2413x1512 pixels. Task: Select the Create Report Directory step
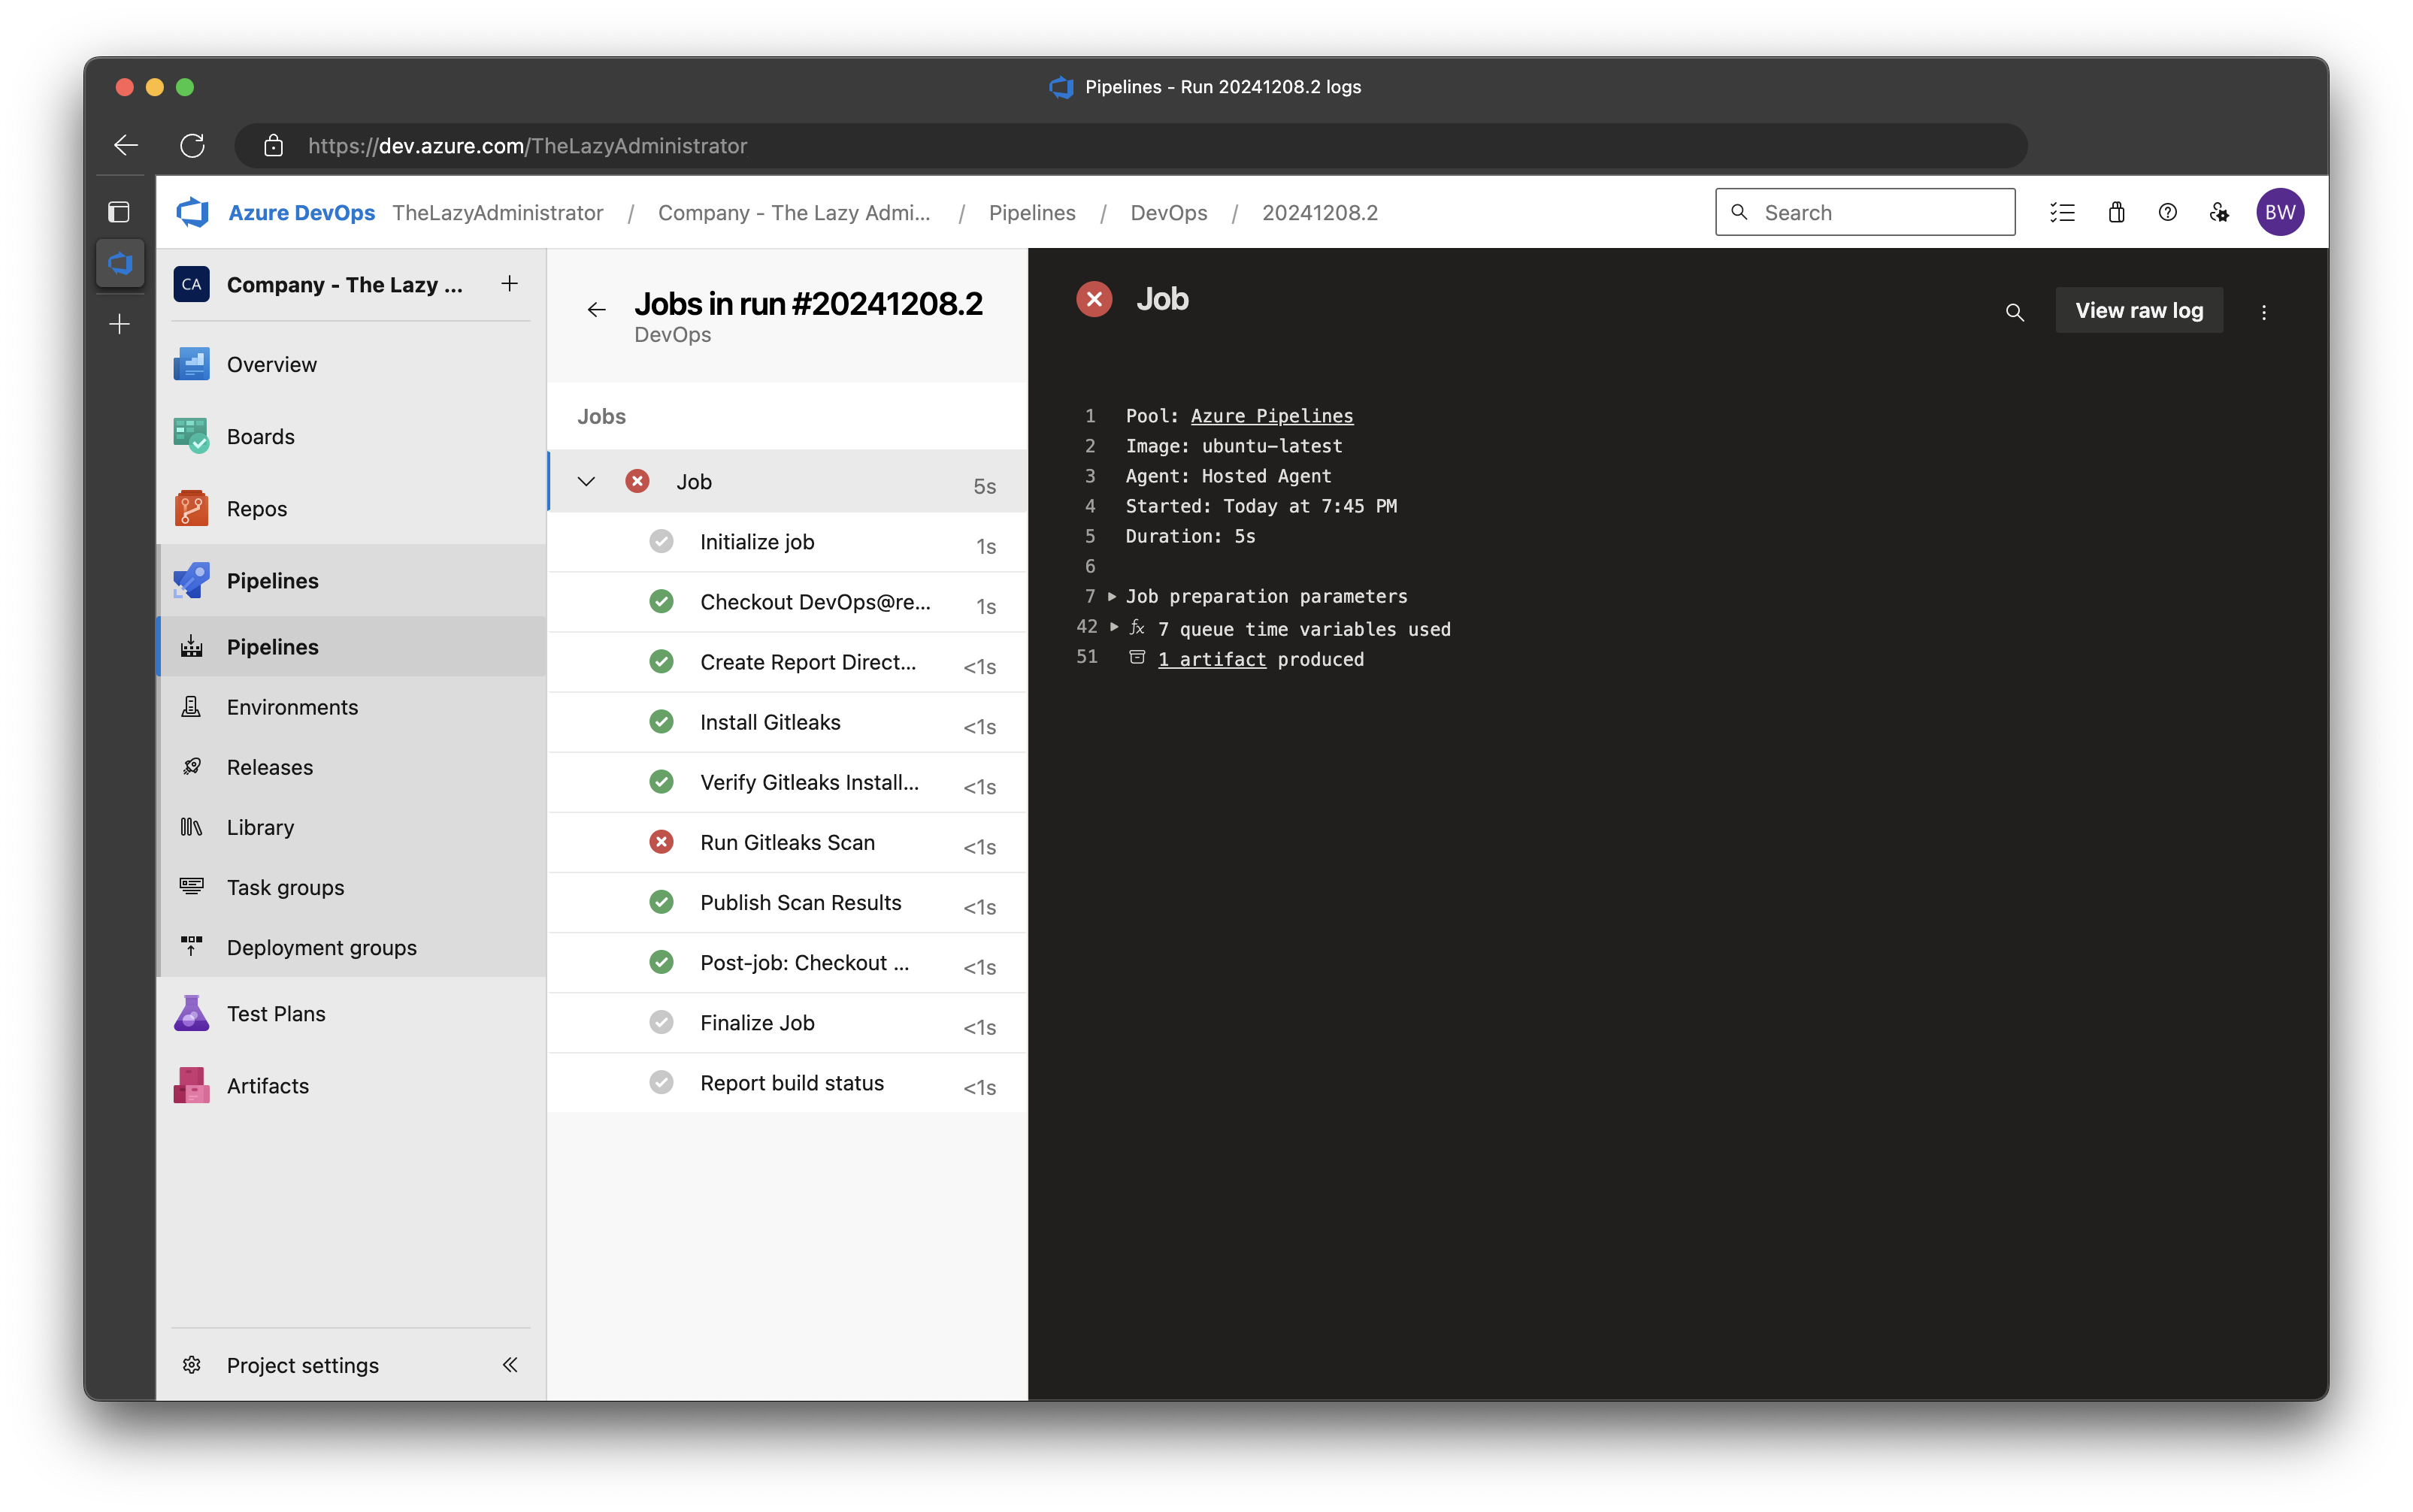788,661
